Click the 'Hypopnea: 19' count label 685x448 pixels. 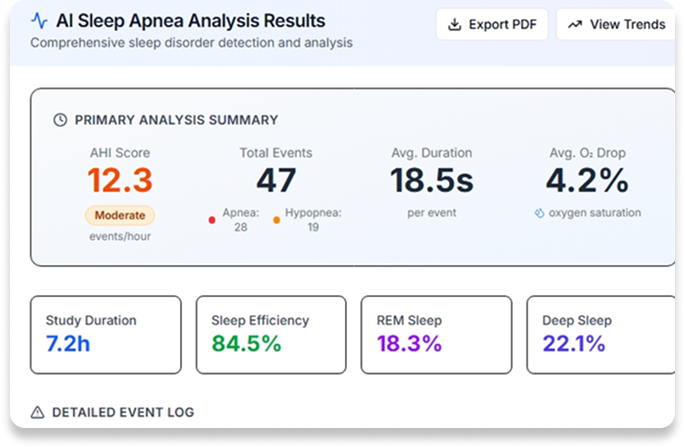point(313,220)
